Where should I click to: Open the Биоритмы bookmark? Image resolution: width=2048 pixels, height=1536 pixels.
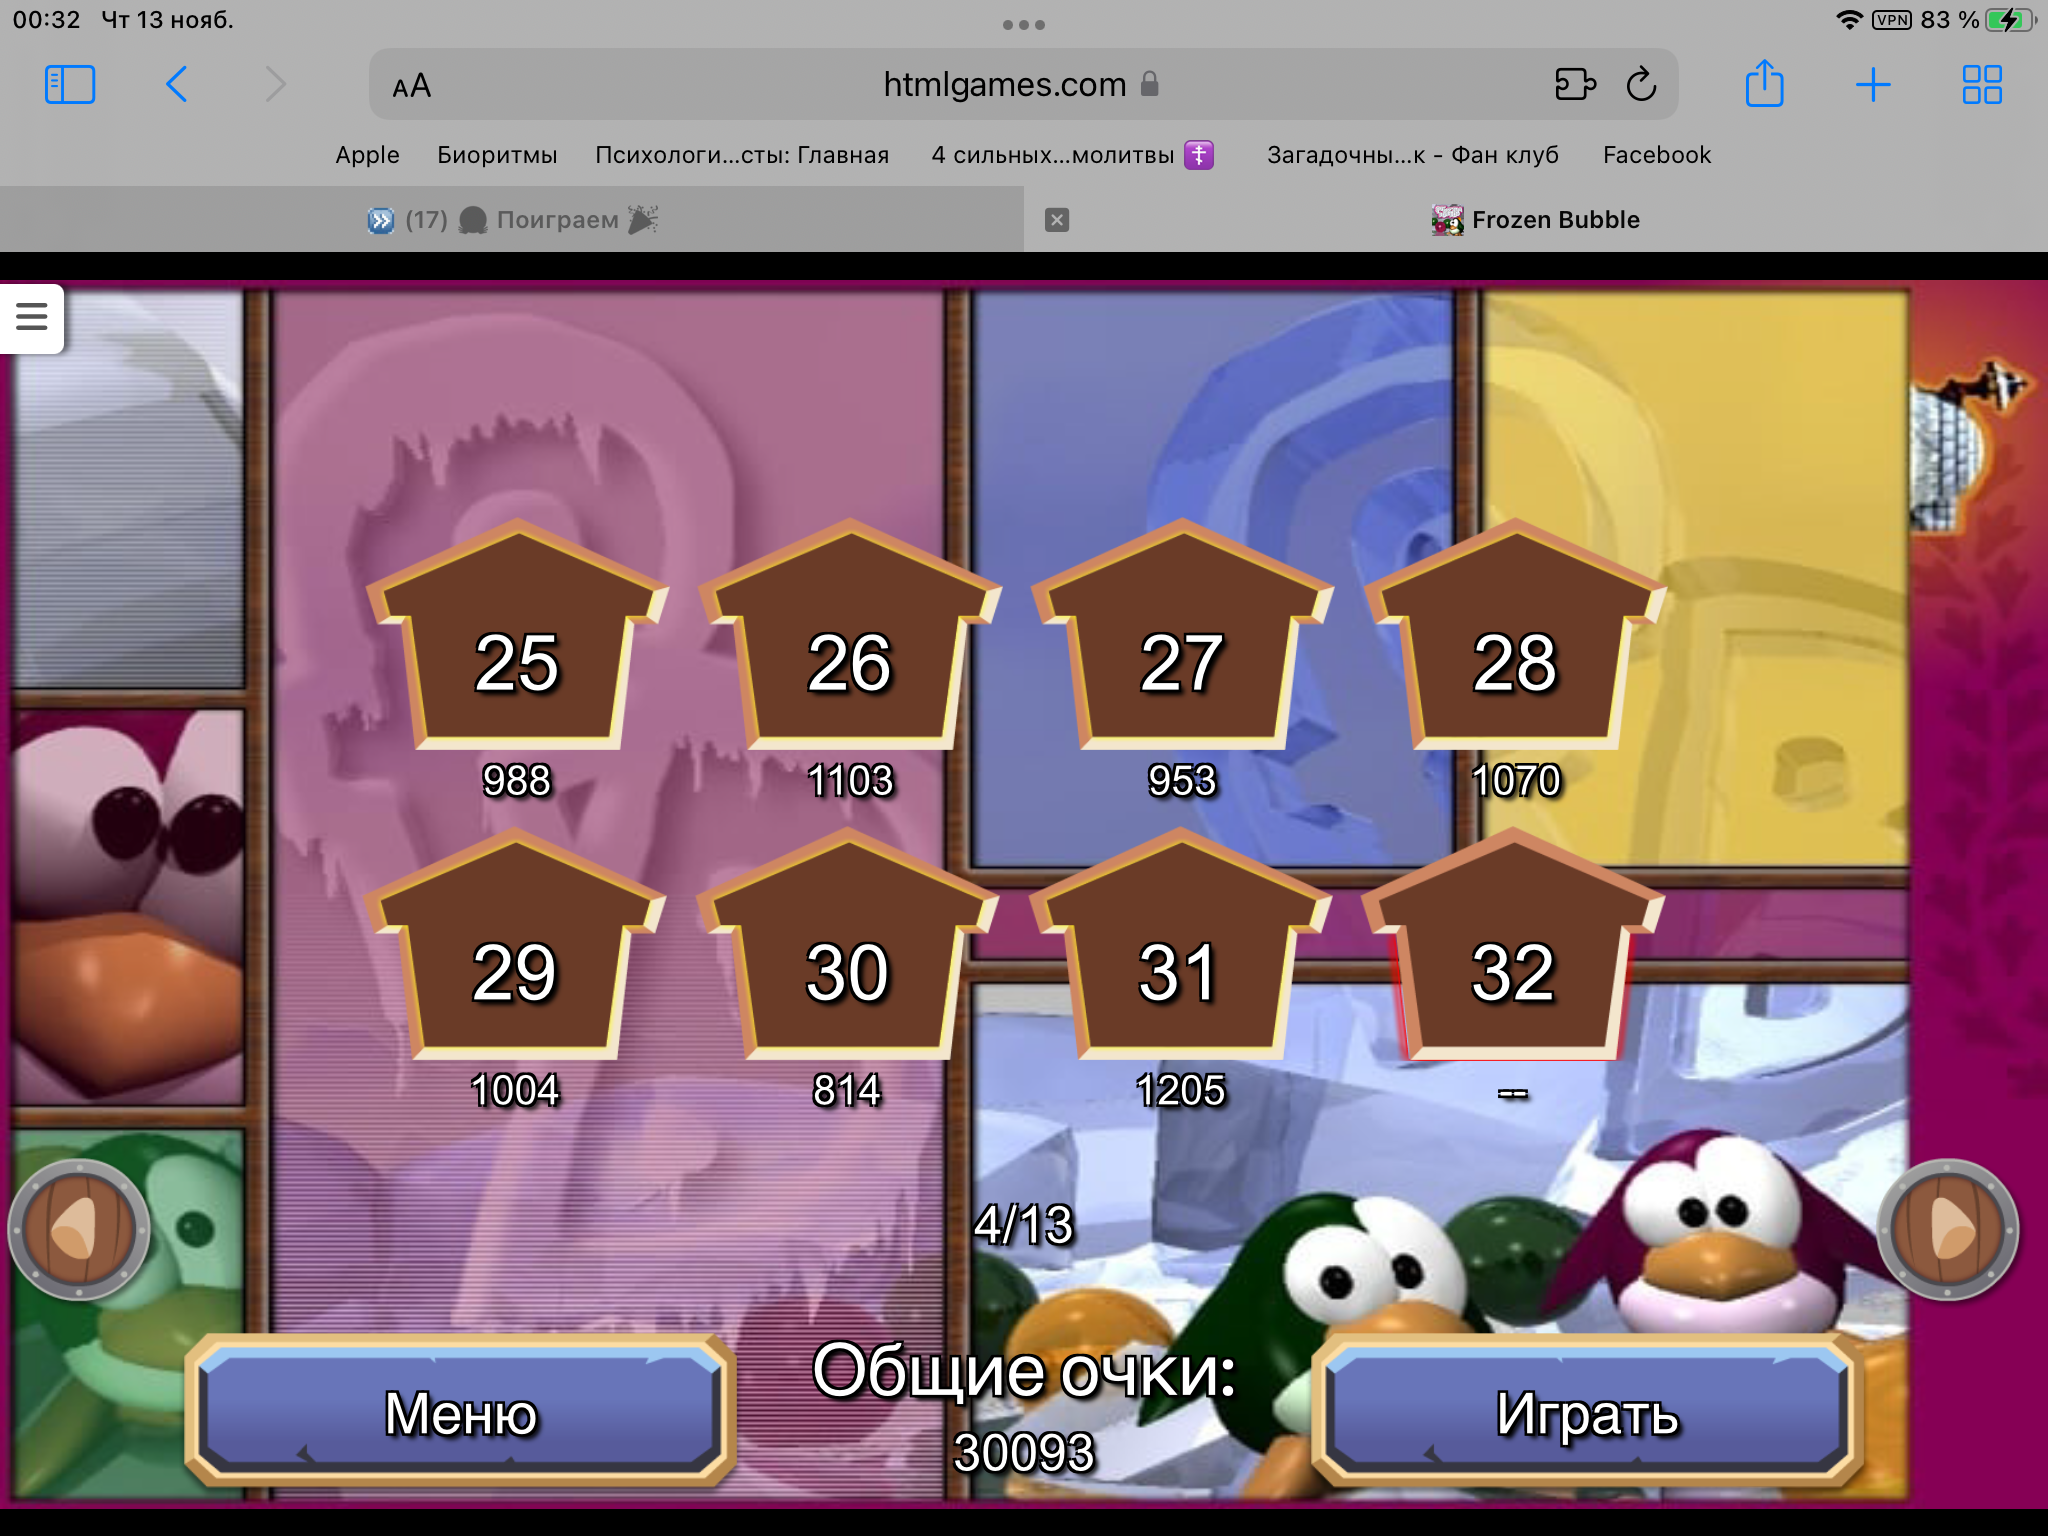[x=497, y=155]
